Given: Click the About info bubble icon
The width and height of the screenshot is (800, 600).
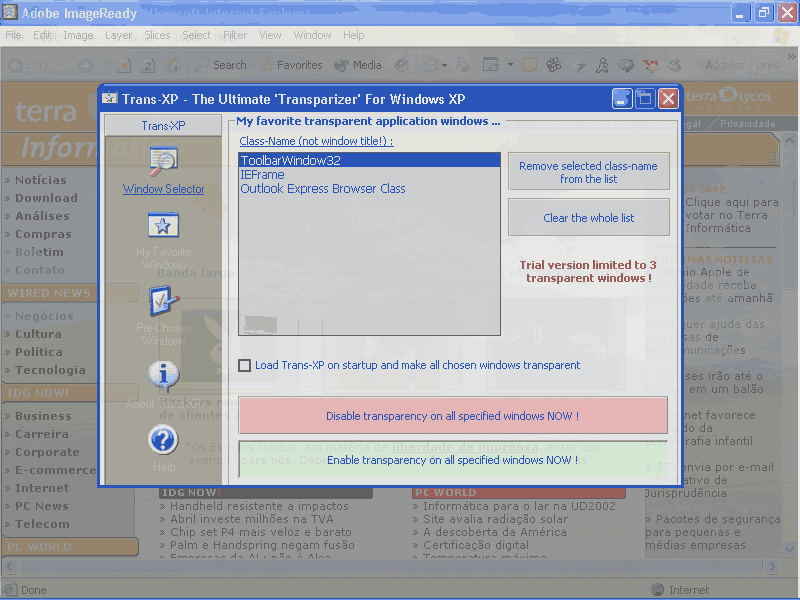Looking at the screenshot, I should coord(163,375).
